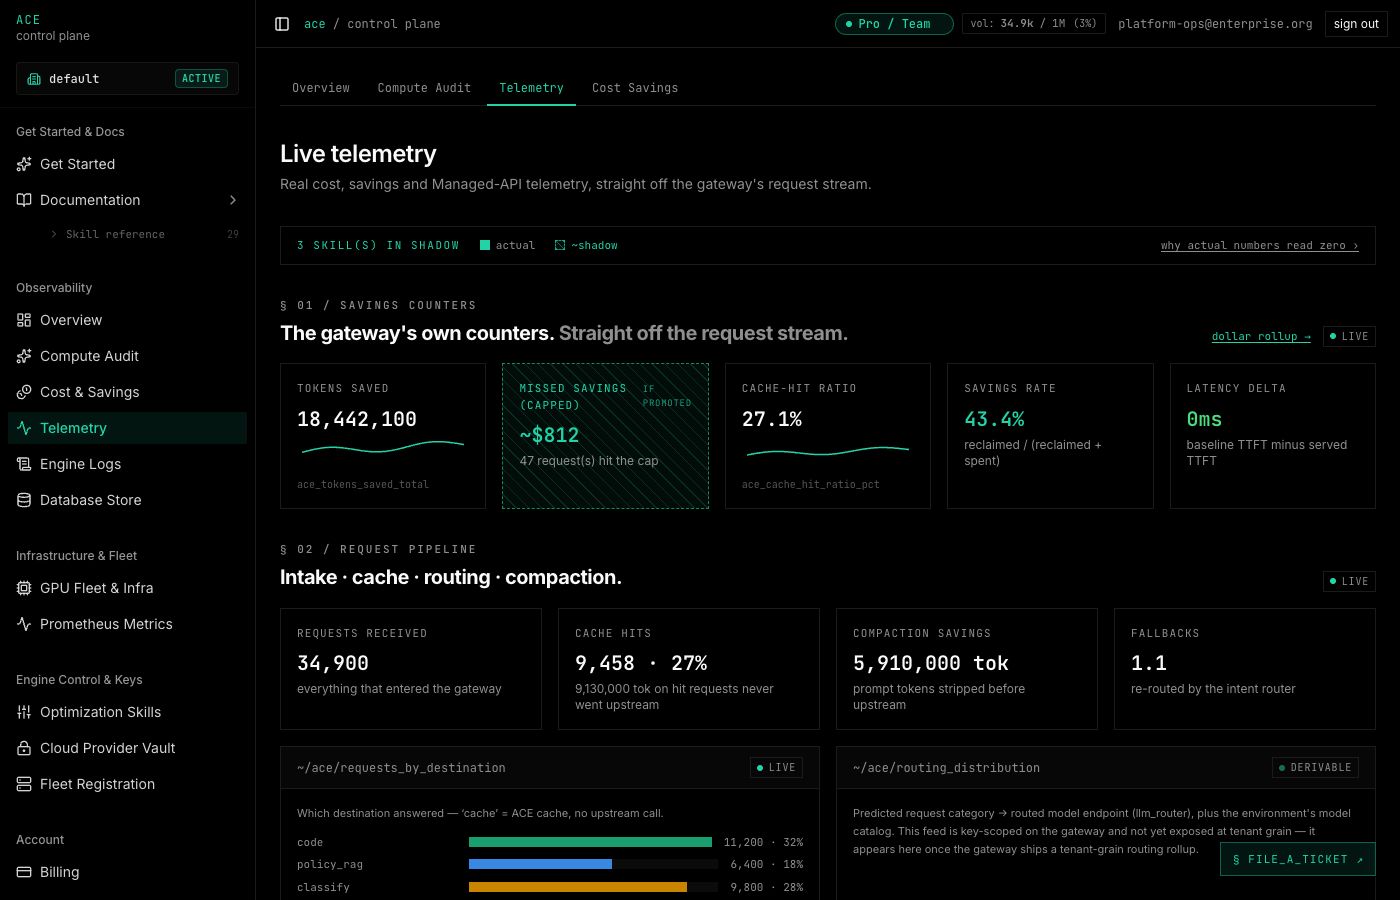The width and height of the screenshot is (1400, 900).
Task: Select the Telemetry tab
Action: tap(531, 88)
